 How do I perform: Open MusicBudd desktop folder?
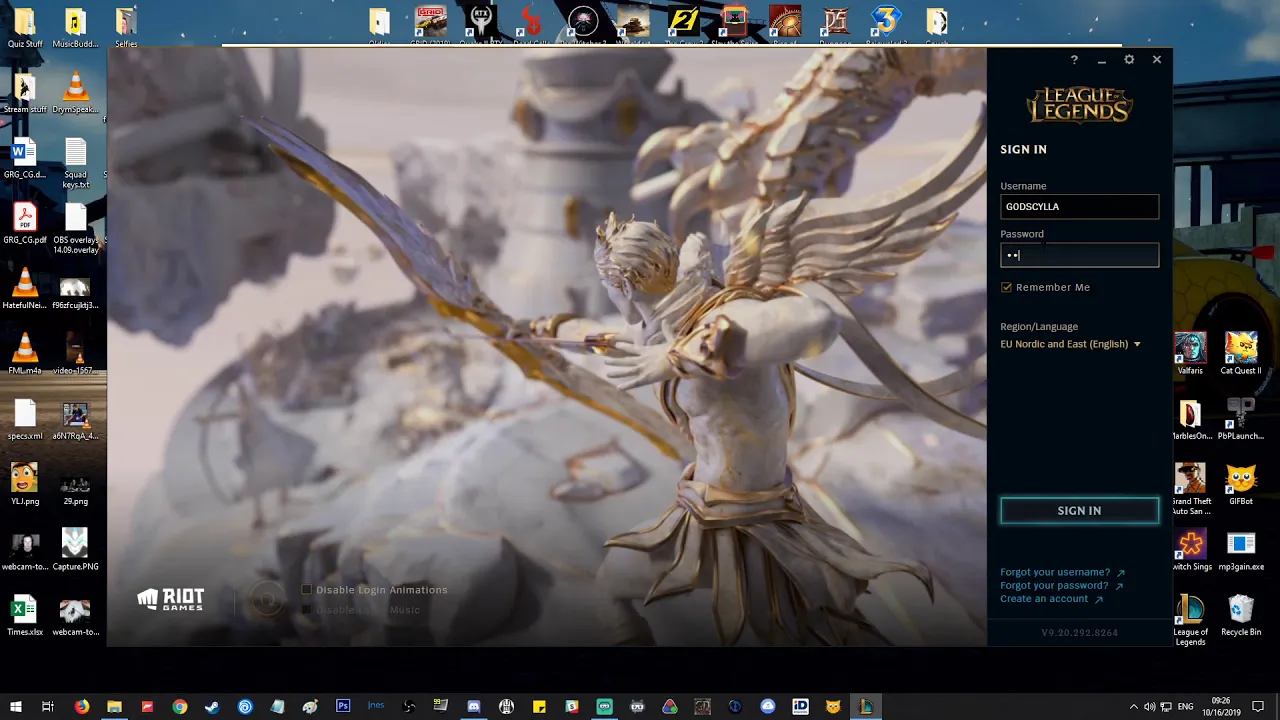(x=75, y=28)
